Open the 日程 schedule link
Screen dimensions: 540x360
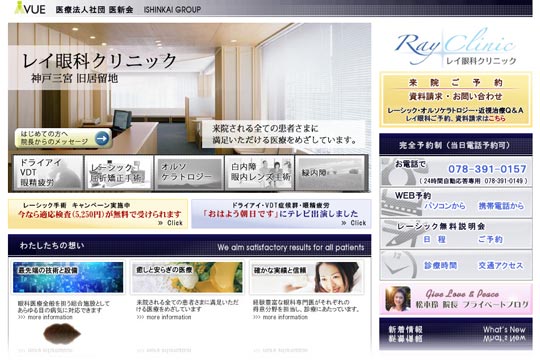click(x=435, y=239)
